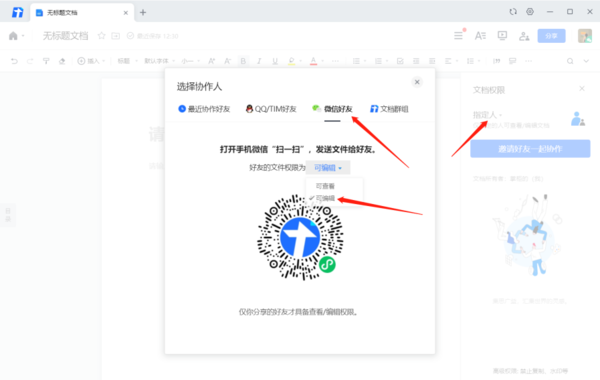Select the format painter tool
600x380 pixels.
coord(46,61)
